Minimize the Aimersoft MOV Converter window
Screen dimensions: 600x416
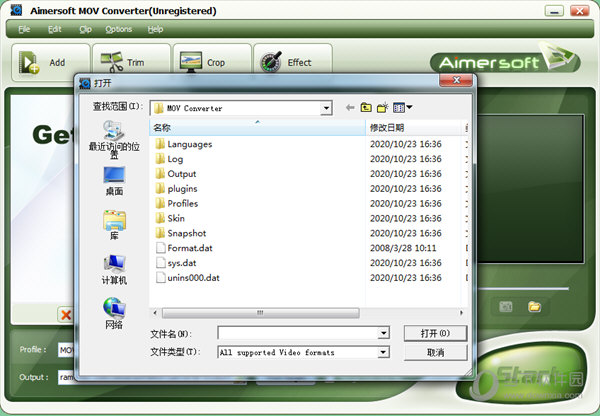[x=554, y=11]
